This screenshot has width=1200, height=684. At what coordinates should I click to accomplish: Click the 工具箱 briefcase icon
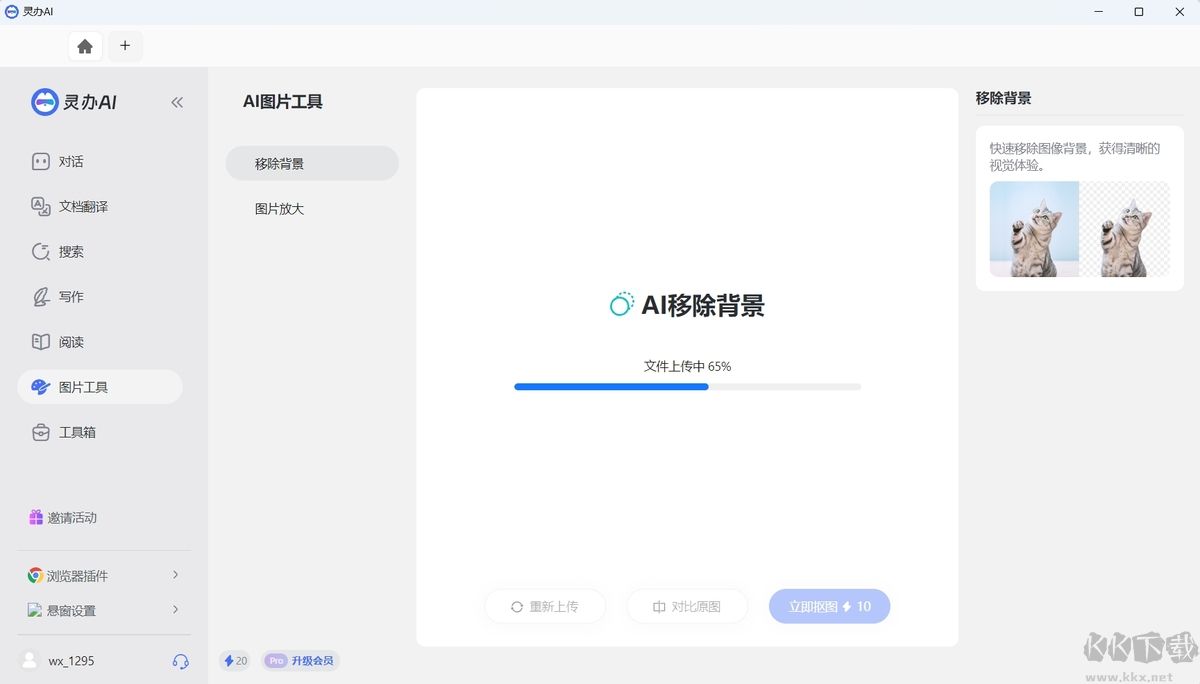tap(41, 432)
